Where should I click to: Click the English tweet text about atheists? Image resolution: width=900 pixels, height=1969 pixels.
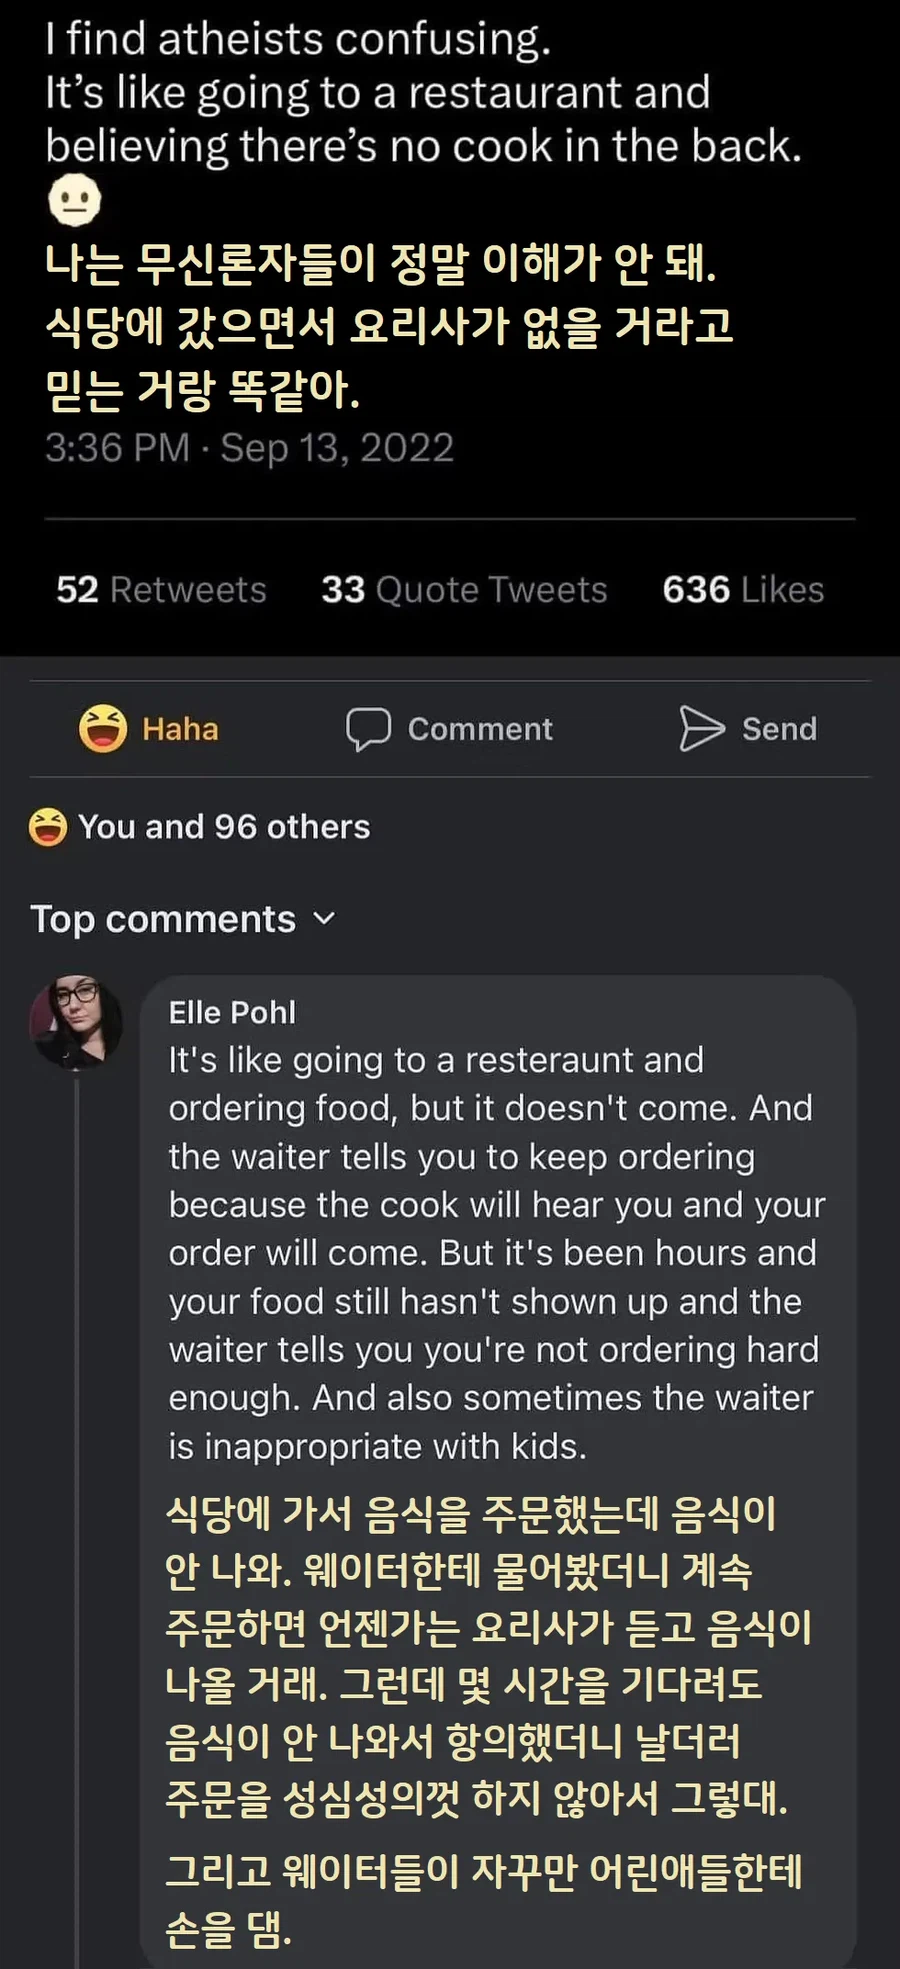423,92
